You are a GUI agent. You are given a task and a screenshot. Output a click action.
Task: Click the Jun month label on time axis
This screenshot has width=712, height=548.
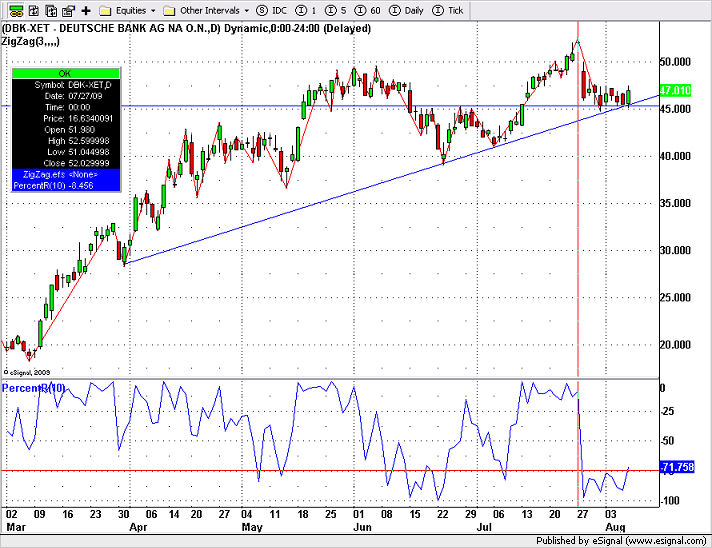point(362,527)
